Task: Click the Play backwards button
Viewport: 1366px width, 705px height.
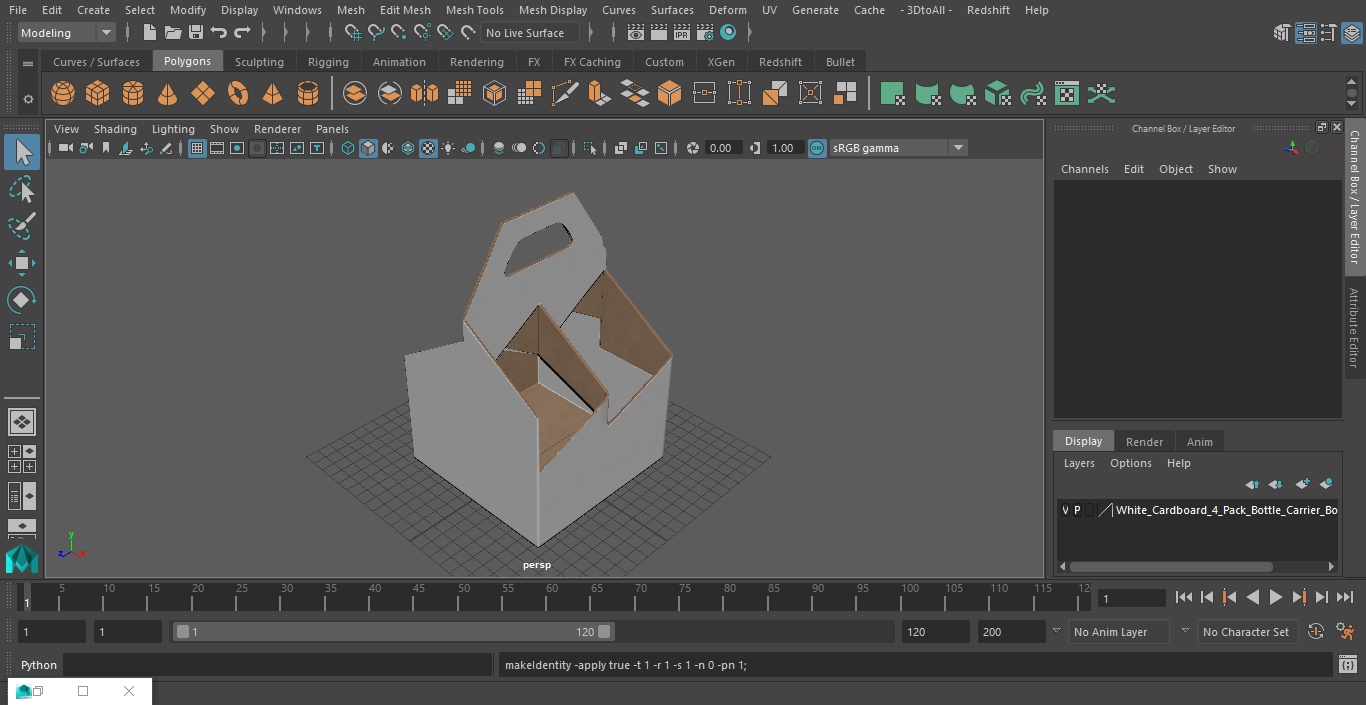Action: tap(1252, 597)
